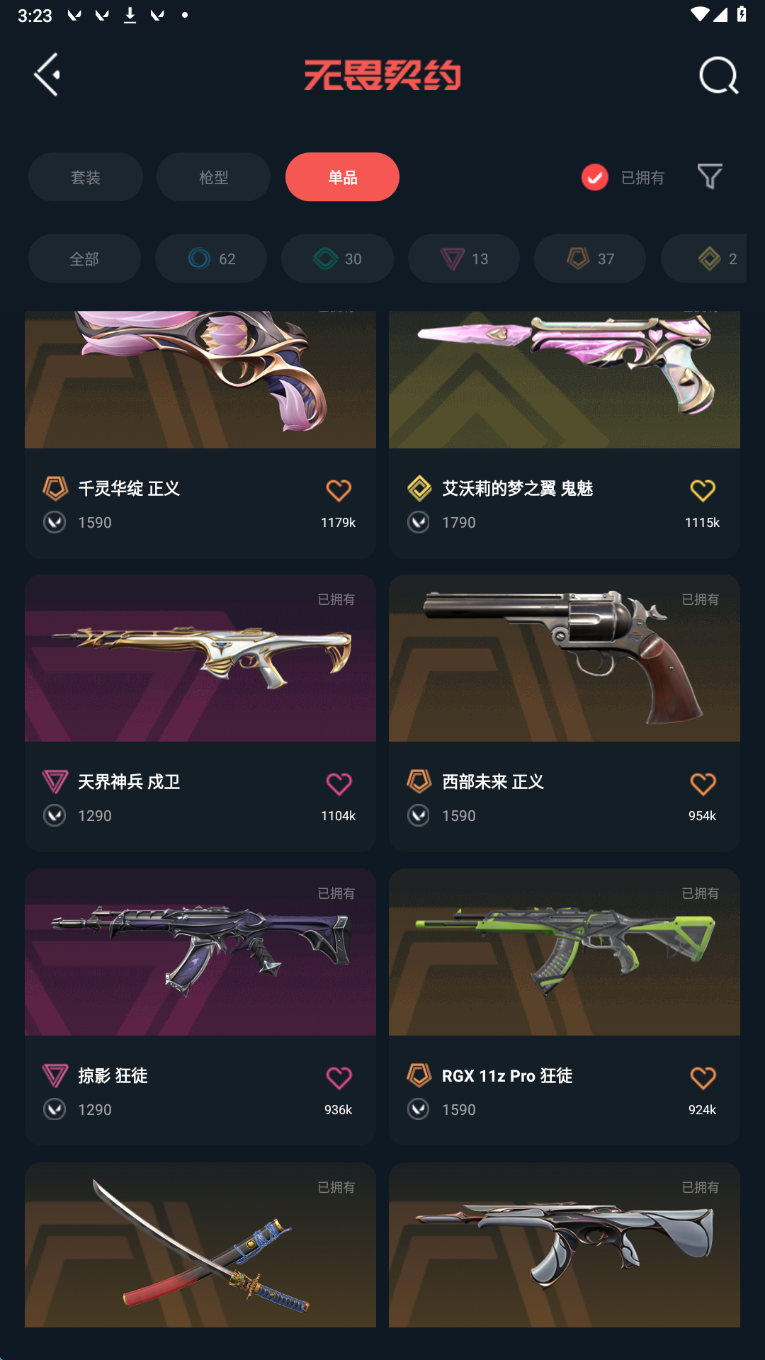Tap heart icon on RGX 11z Pro 狂徒

703,1077
